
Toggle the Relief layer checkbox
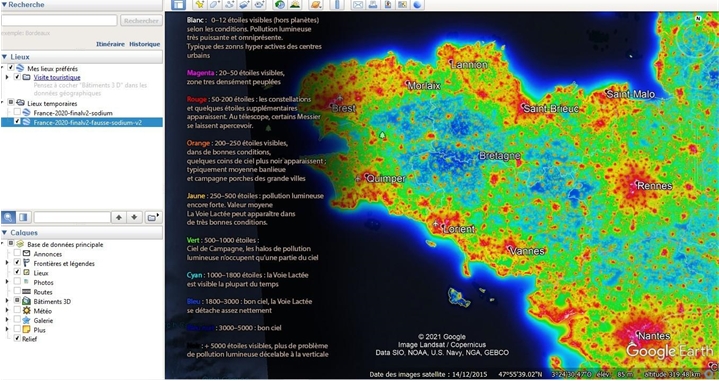click(x=17, y=339)
